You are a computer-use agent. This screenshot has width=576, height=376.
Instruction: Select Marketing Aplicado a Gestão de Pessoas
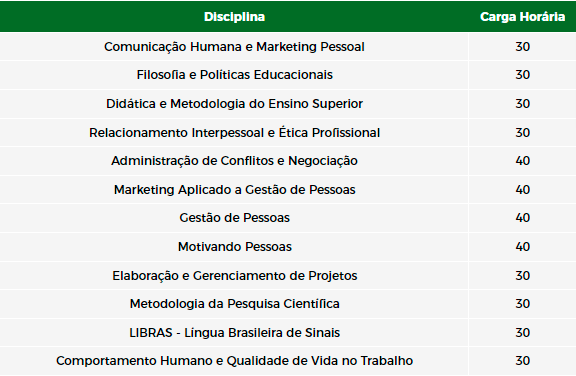point(234,190)
